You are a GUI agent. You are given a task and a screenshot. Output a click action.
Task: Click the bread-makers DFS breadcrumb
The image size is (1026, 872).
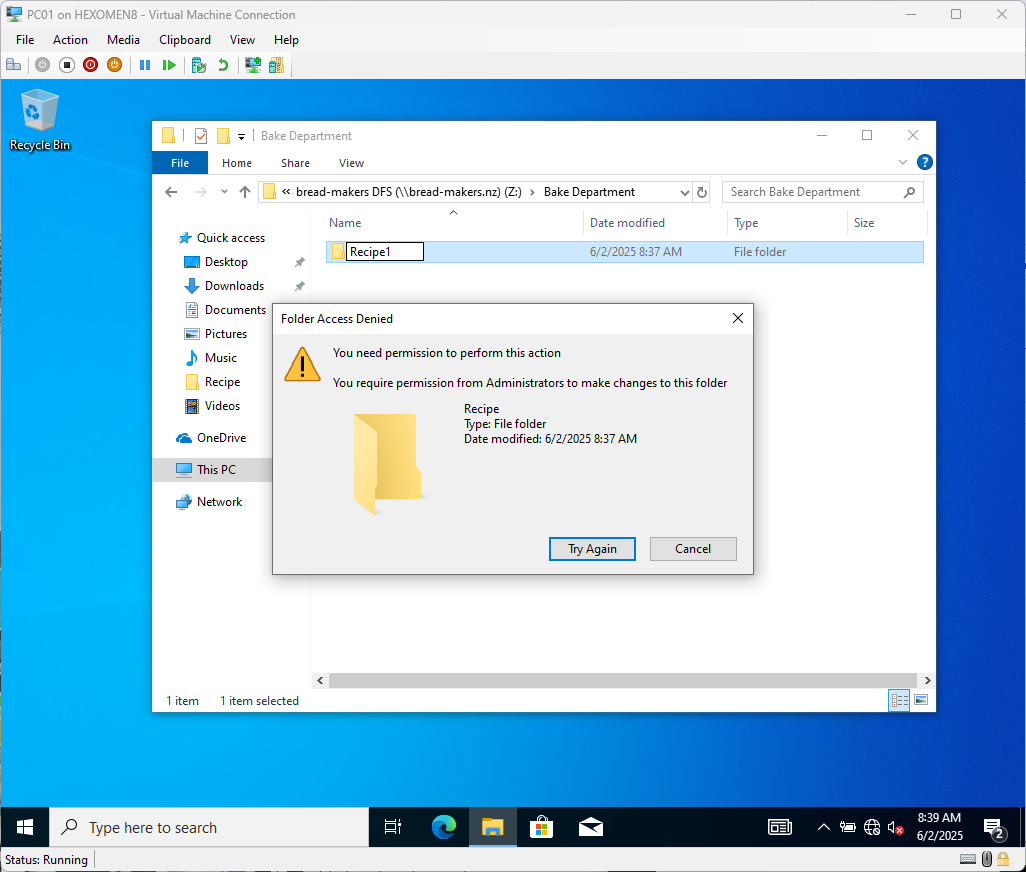pyautogui.click(x=408, y=192)
